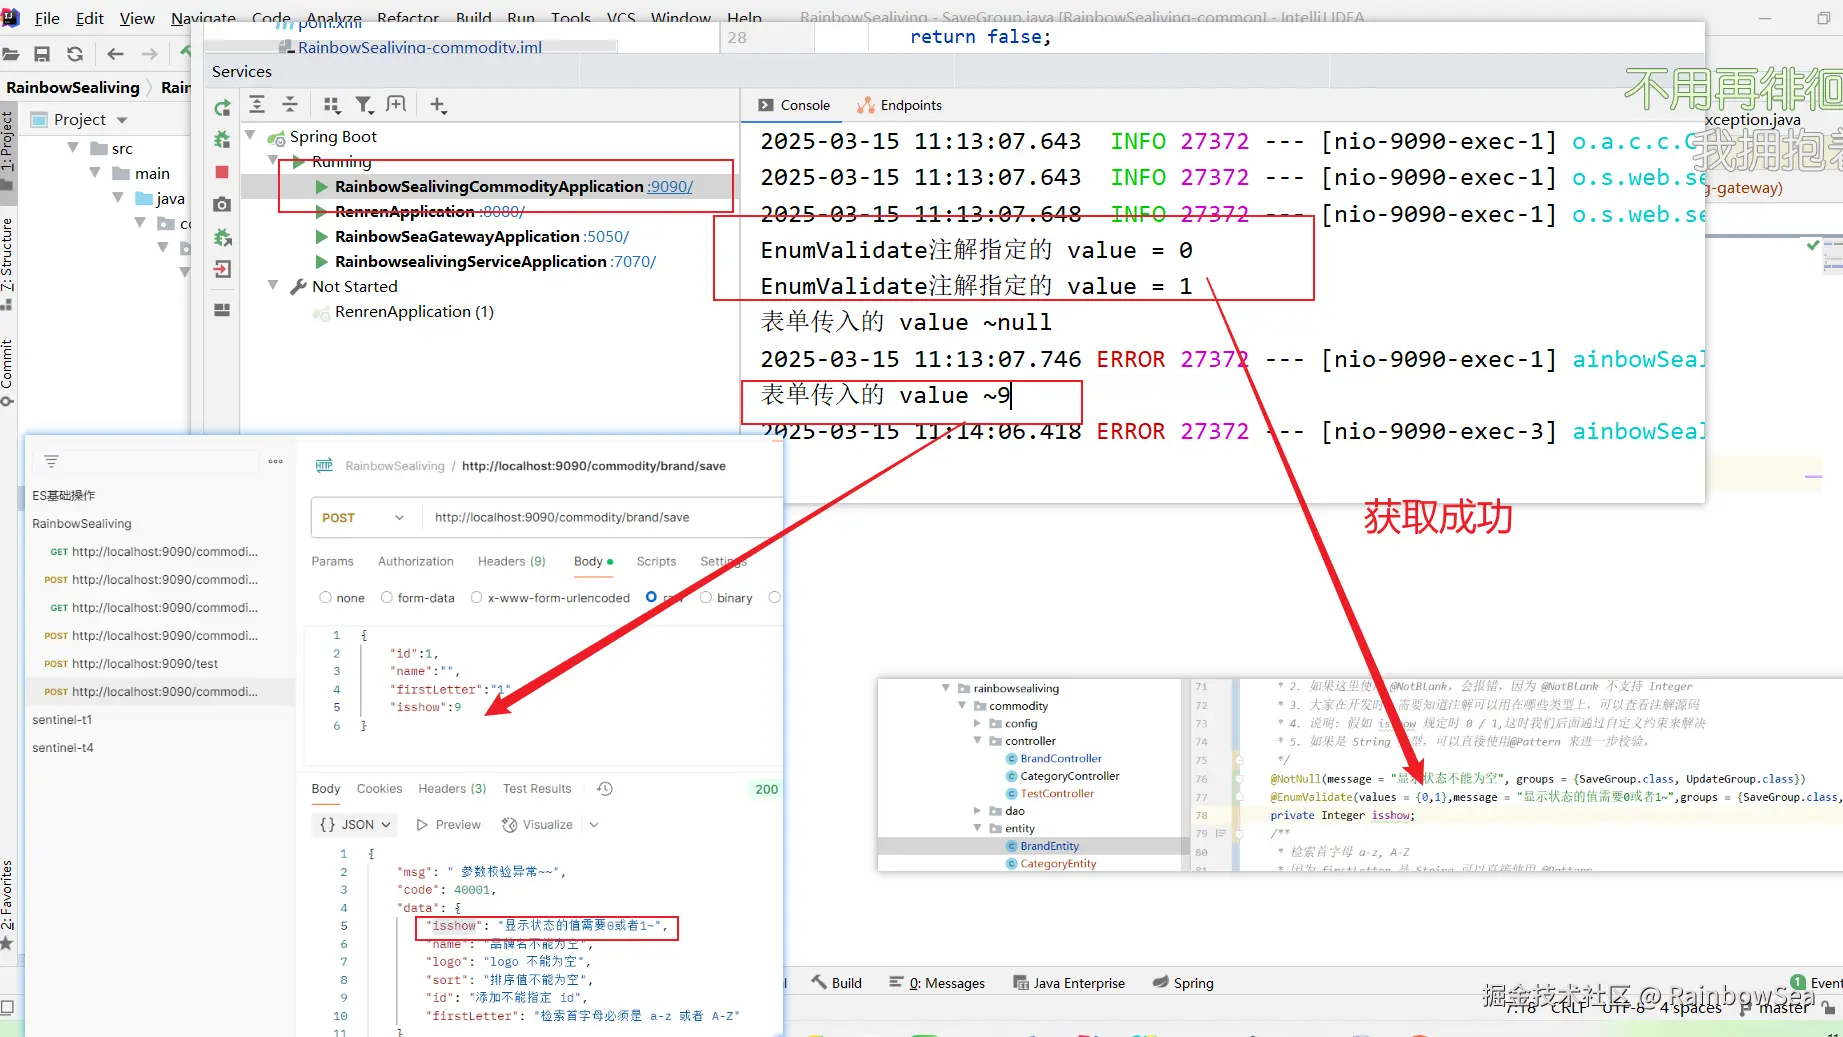Collapse the entity folder in package tree
This screenshot has height=1037, width=1843.
coord(977,828)
